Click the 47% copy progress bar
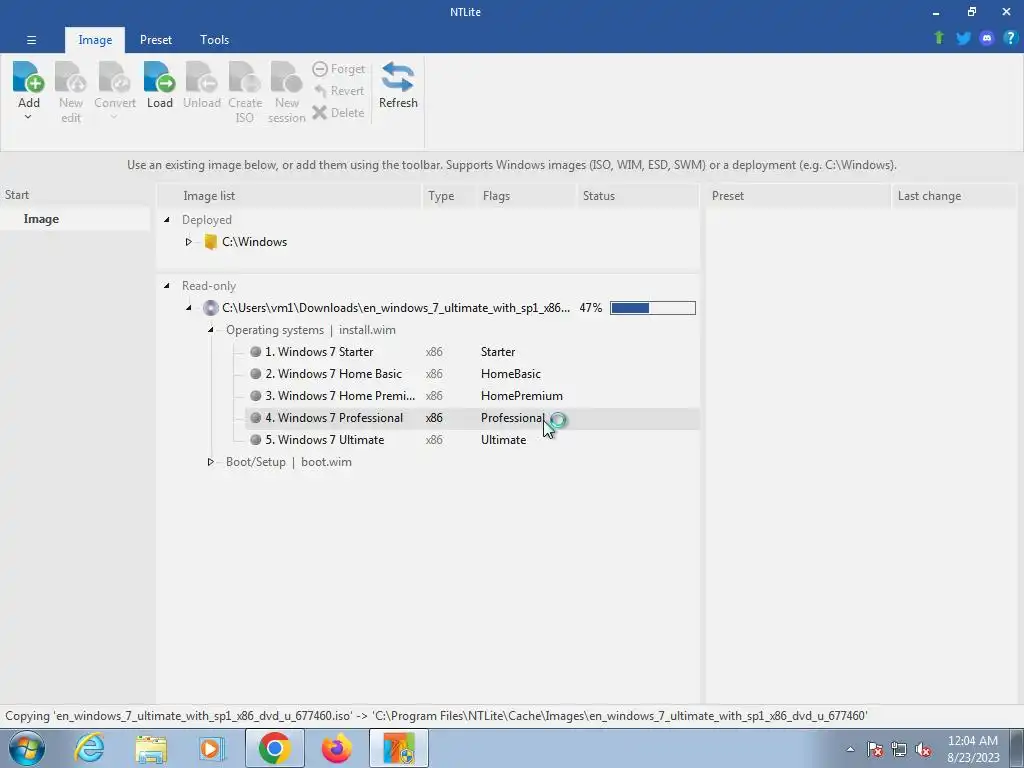1024x768 pixels. tap(652, 308)
